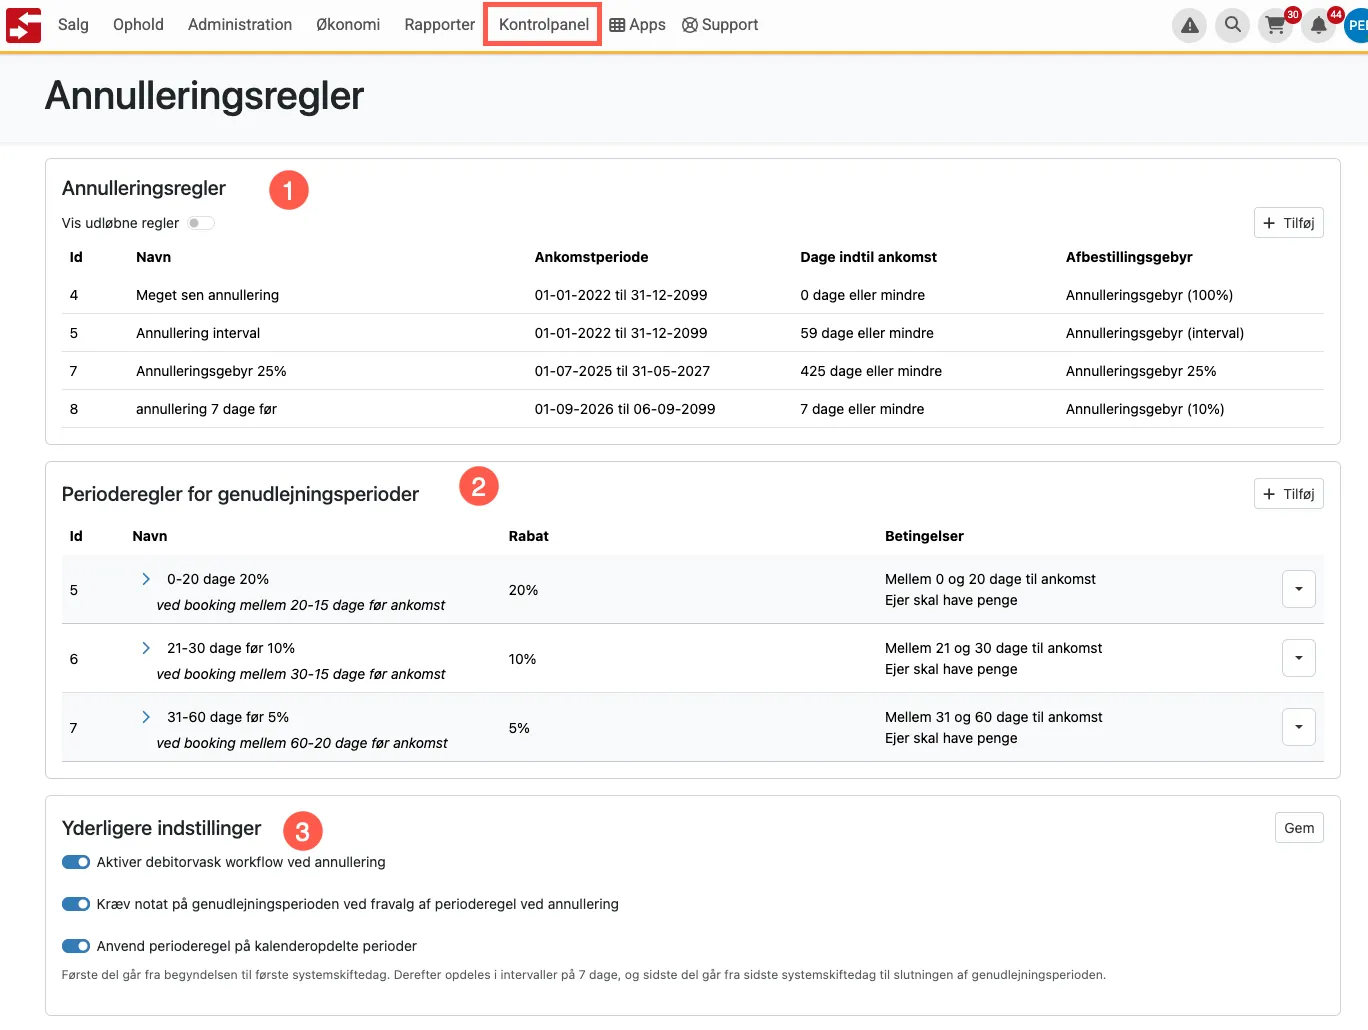Viewport: 1368px width, 1030px height.
Task: Click the red application logo
Action: (x=24, y=25)
